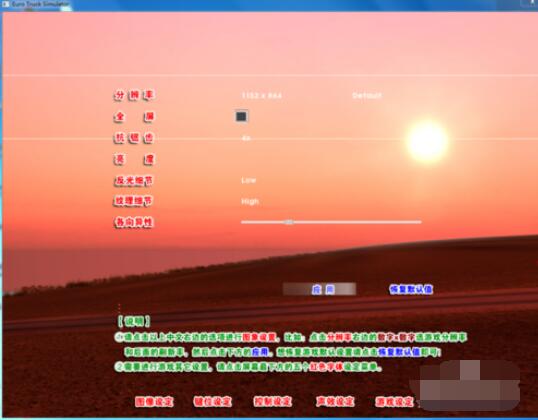The image size is (538, 420).
Task: Click the 分辨率 resolution label
Action: click(x=134, y=95)
